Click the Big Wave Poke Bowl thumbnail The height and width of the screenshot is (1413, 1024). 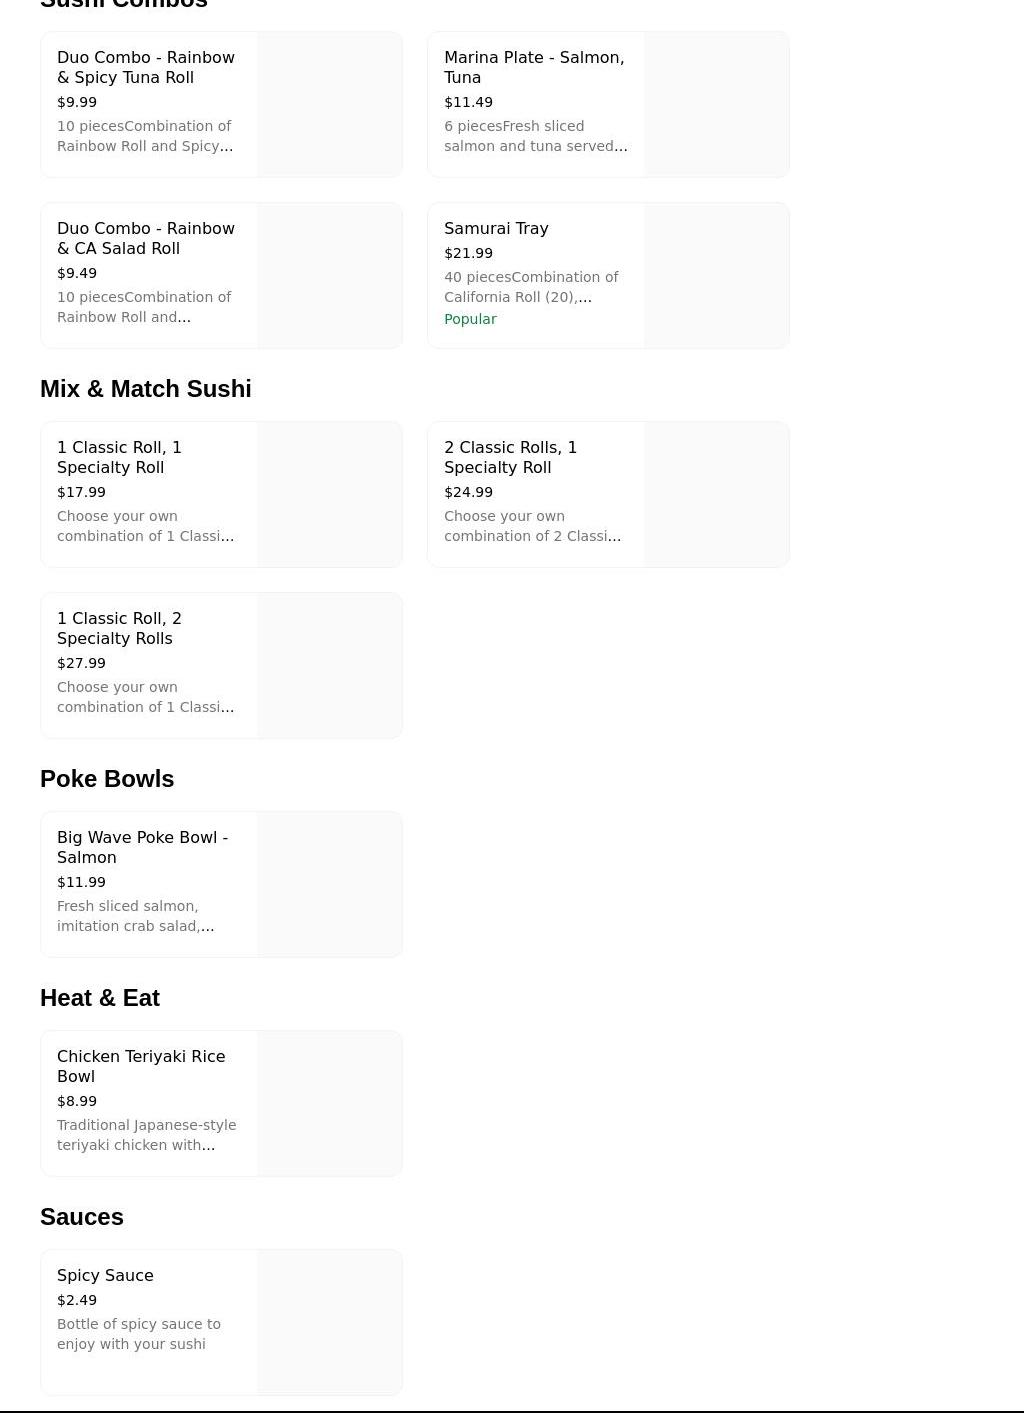point(329,884)
